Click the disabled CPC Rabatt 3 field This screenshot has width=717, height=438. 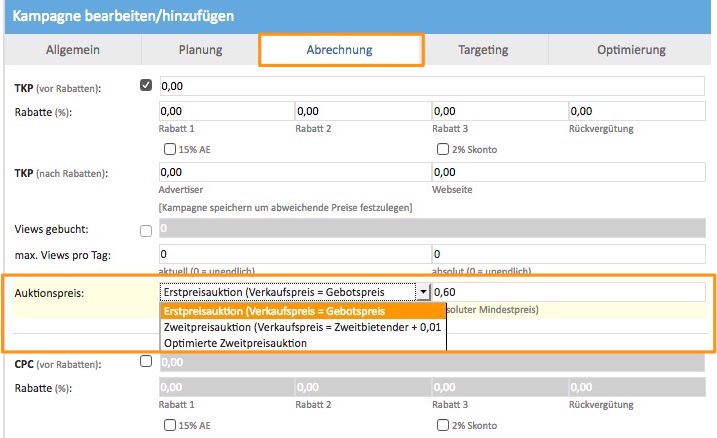click(500, 387)
